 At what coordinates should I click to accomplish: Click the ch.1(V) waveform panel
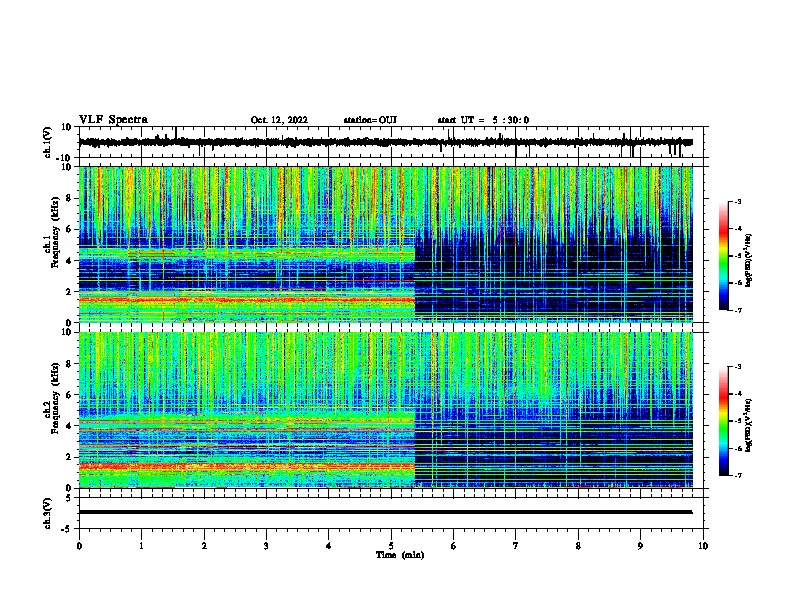pos(393,142)
